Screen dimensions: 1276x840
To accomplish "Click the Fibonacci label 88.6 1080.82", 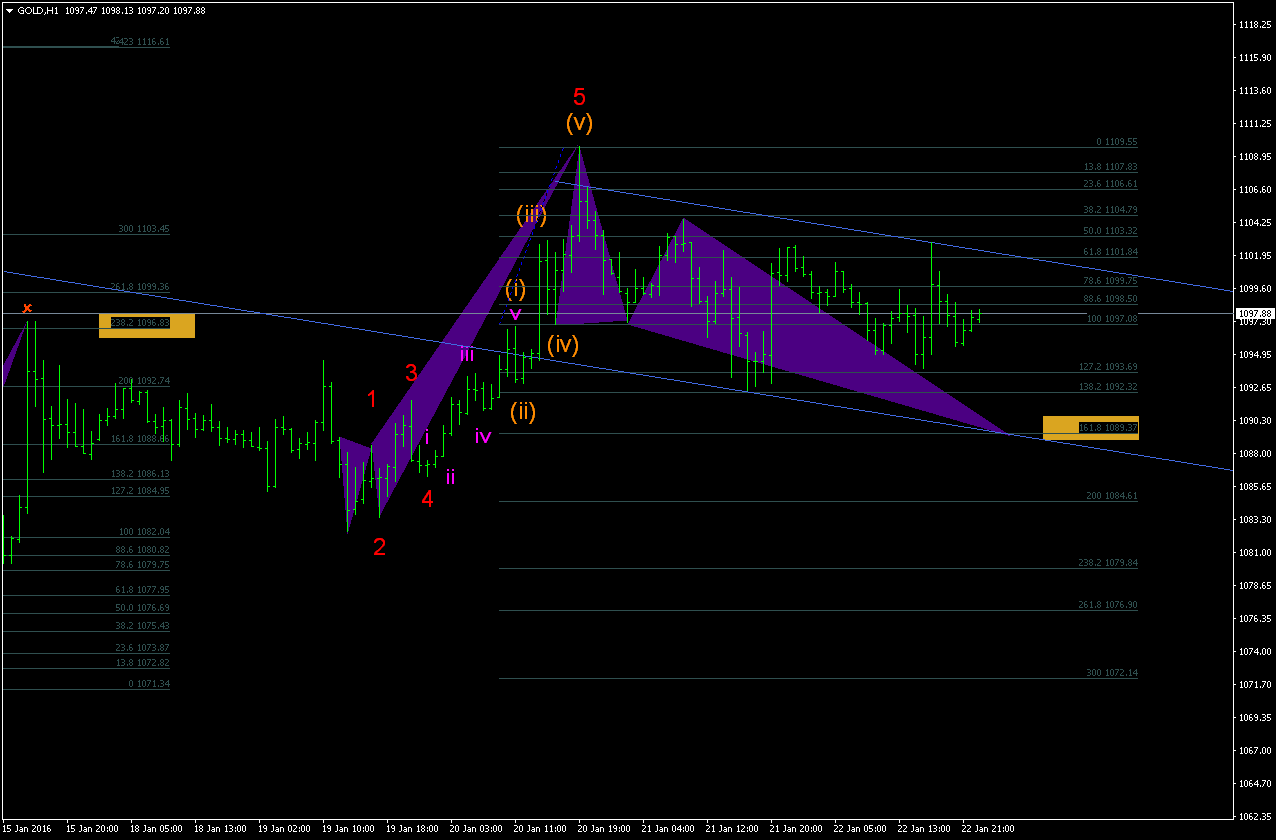I will point(142,550).
